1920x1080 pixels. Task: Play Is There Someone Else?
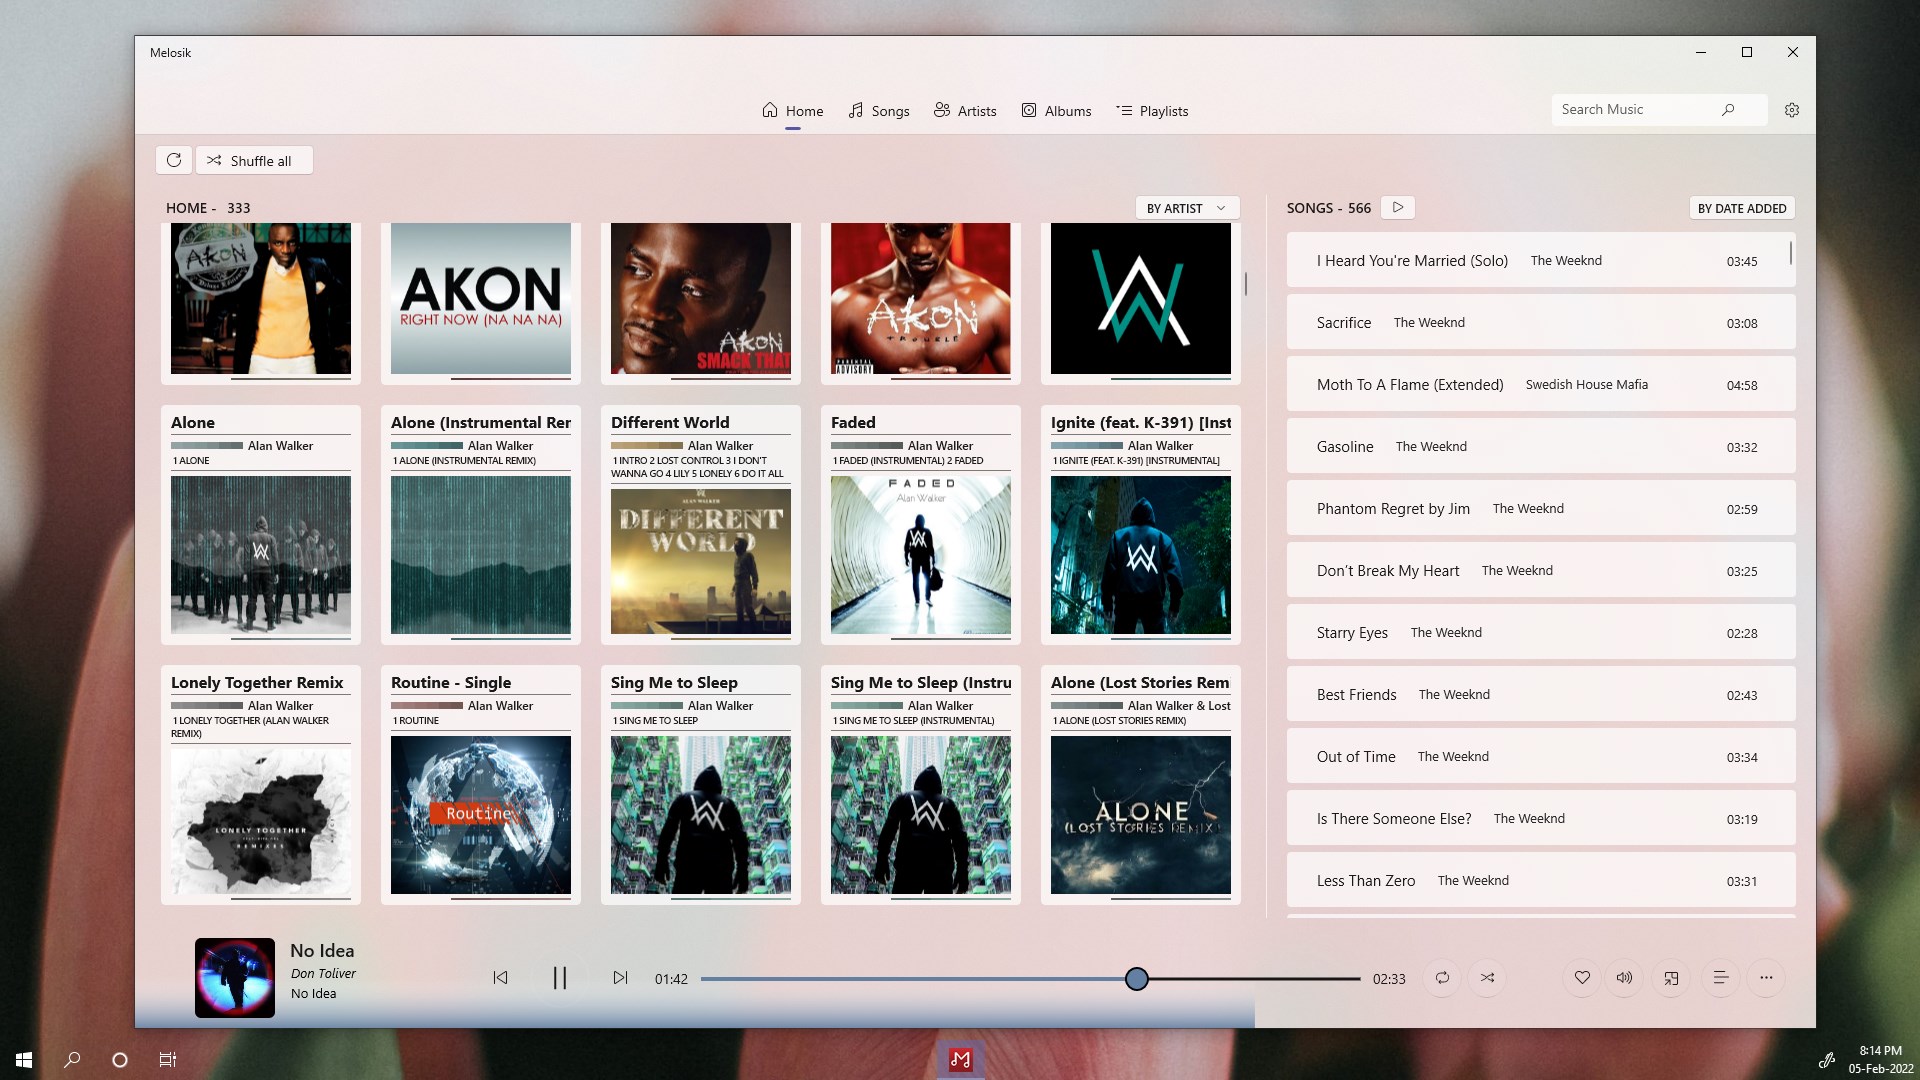1541,819
